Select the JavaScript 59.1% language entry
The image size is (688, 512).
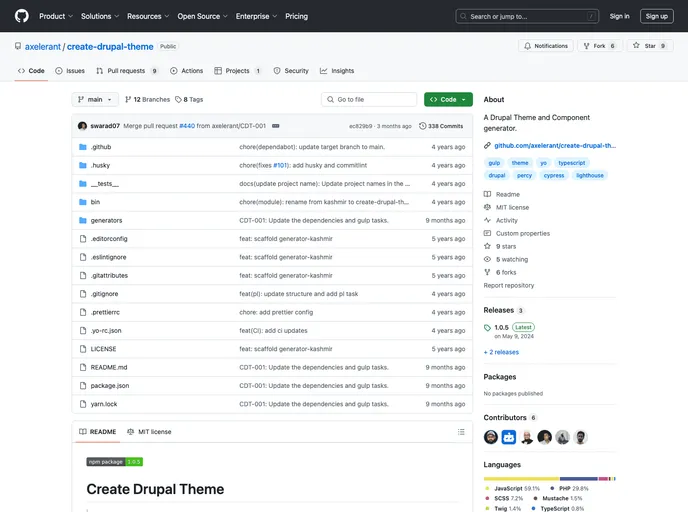pos(512,488)
